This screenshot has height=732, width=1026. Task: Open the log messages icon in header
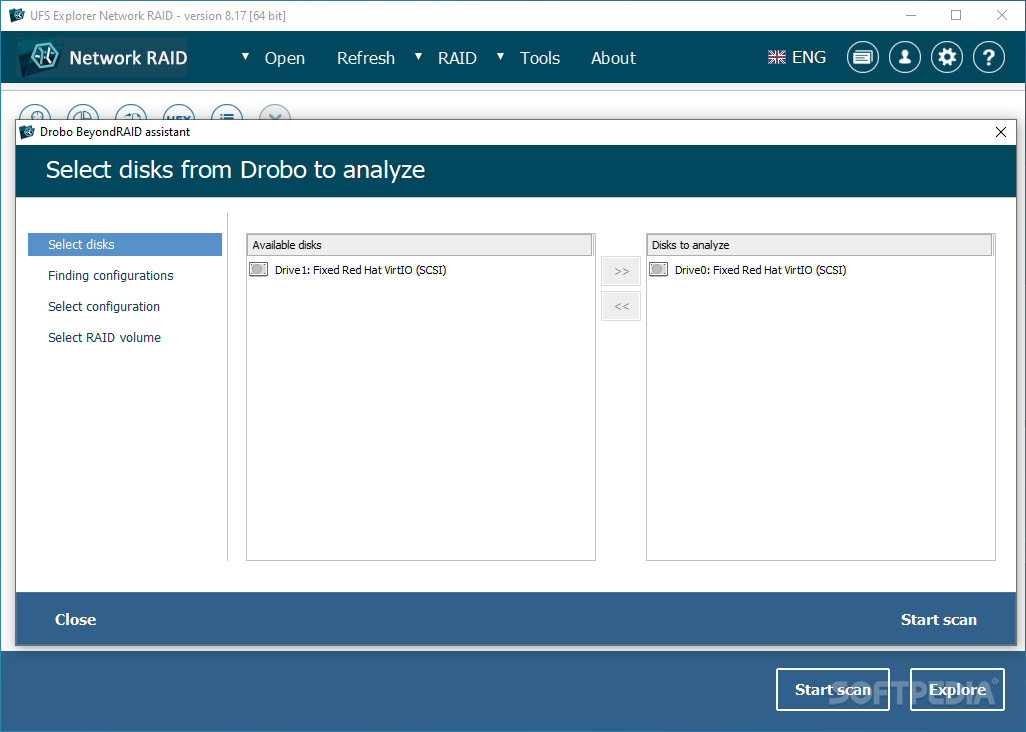click(862, 58)
